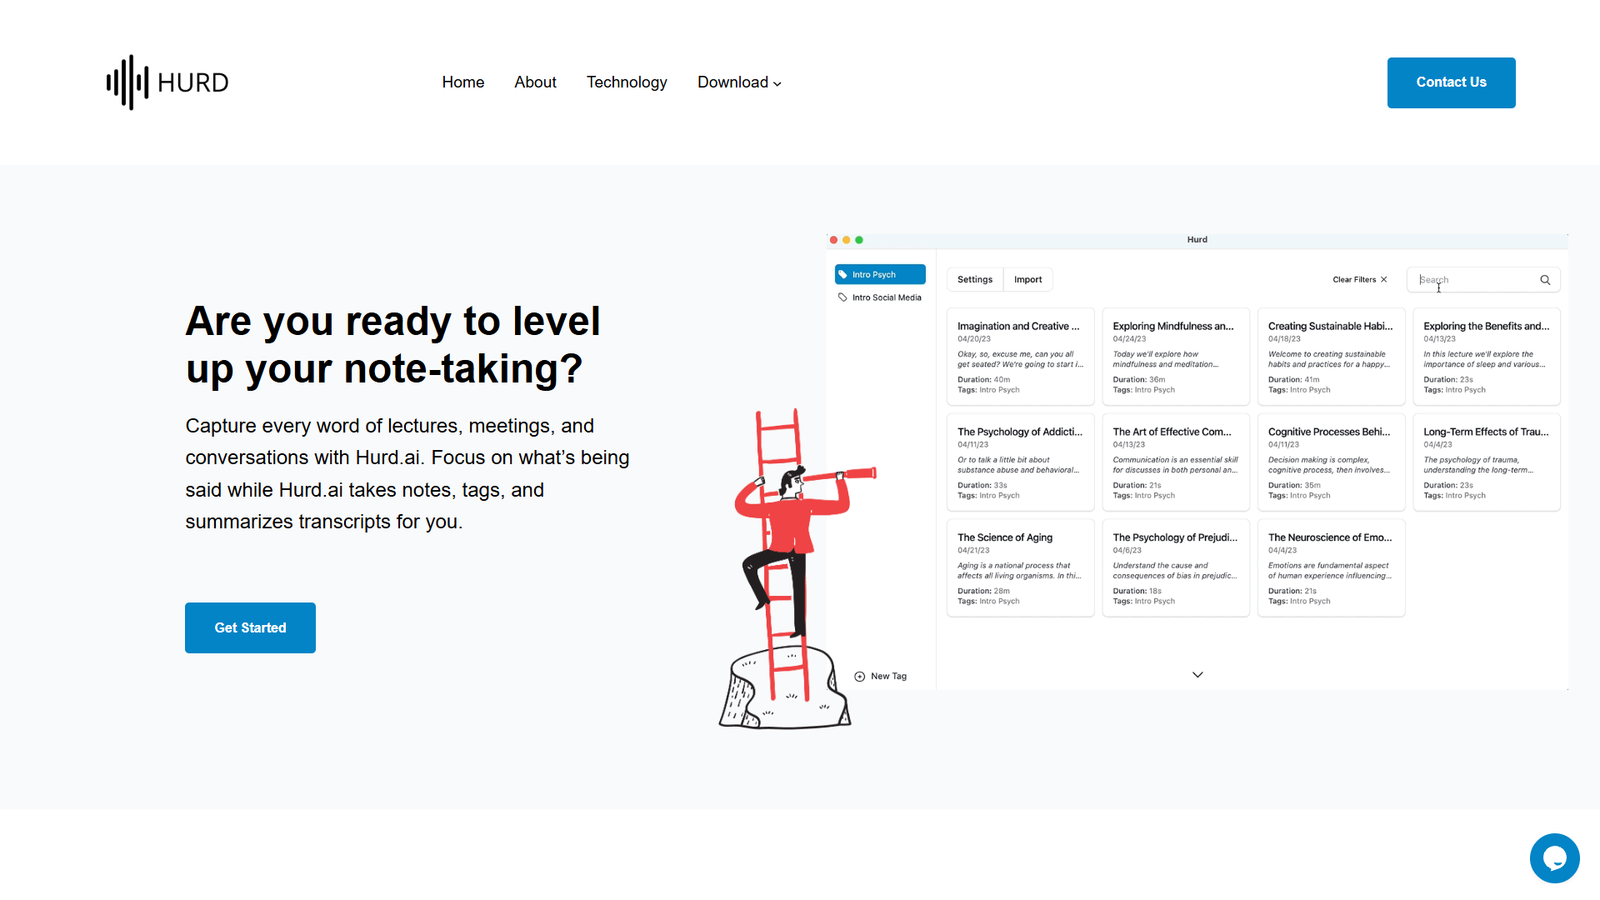Click the "Capture every word of lectures" paragraph
Viewport: 1600px width, 900px height.
click(x=408, y=473)
